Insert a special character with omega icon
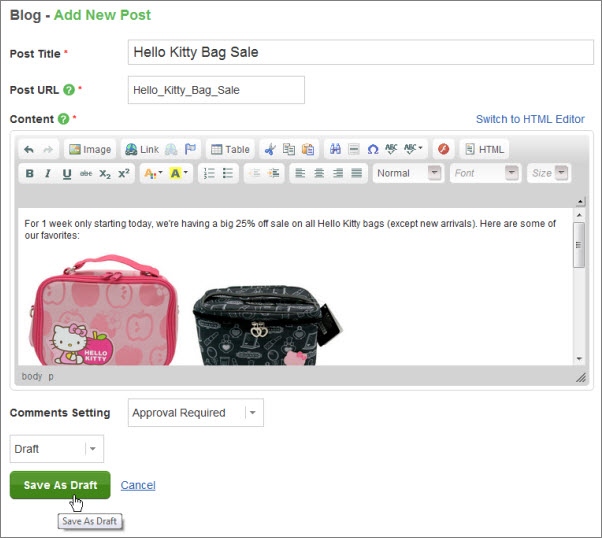 click(373, 149)
